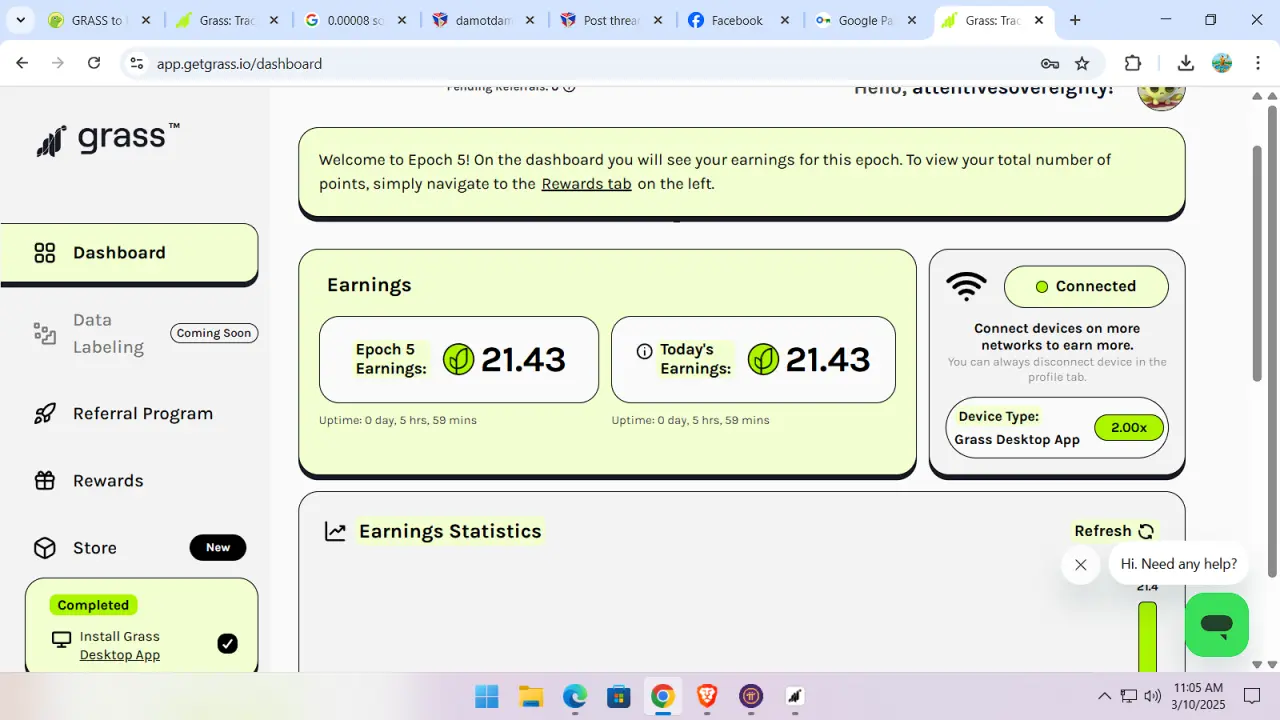View site information icon in address bar
This screenshot has width=1280, height=720.
(x=137, y=63)
